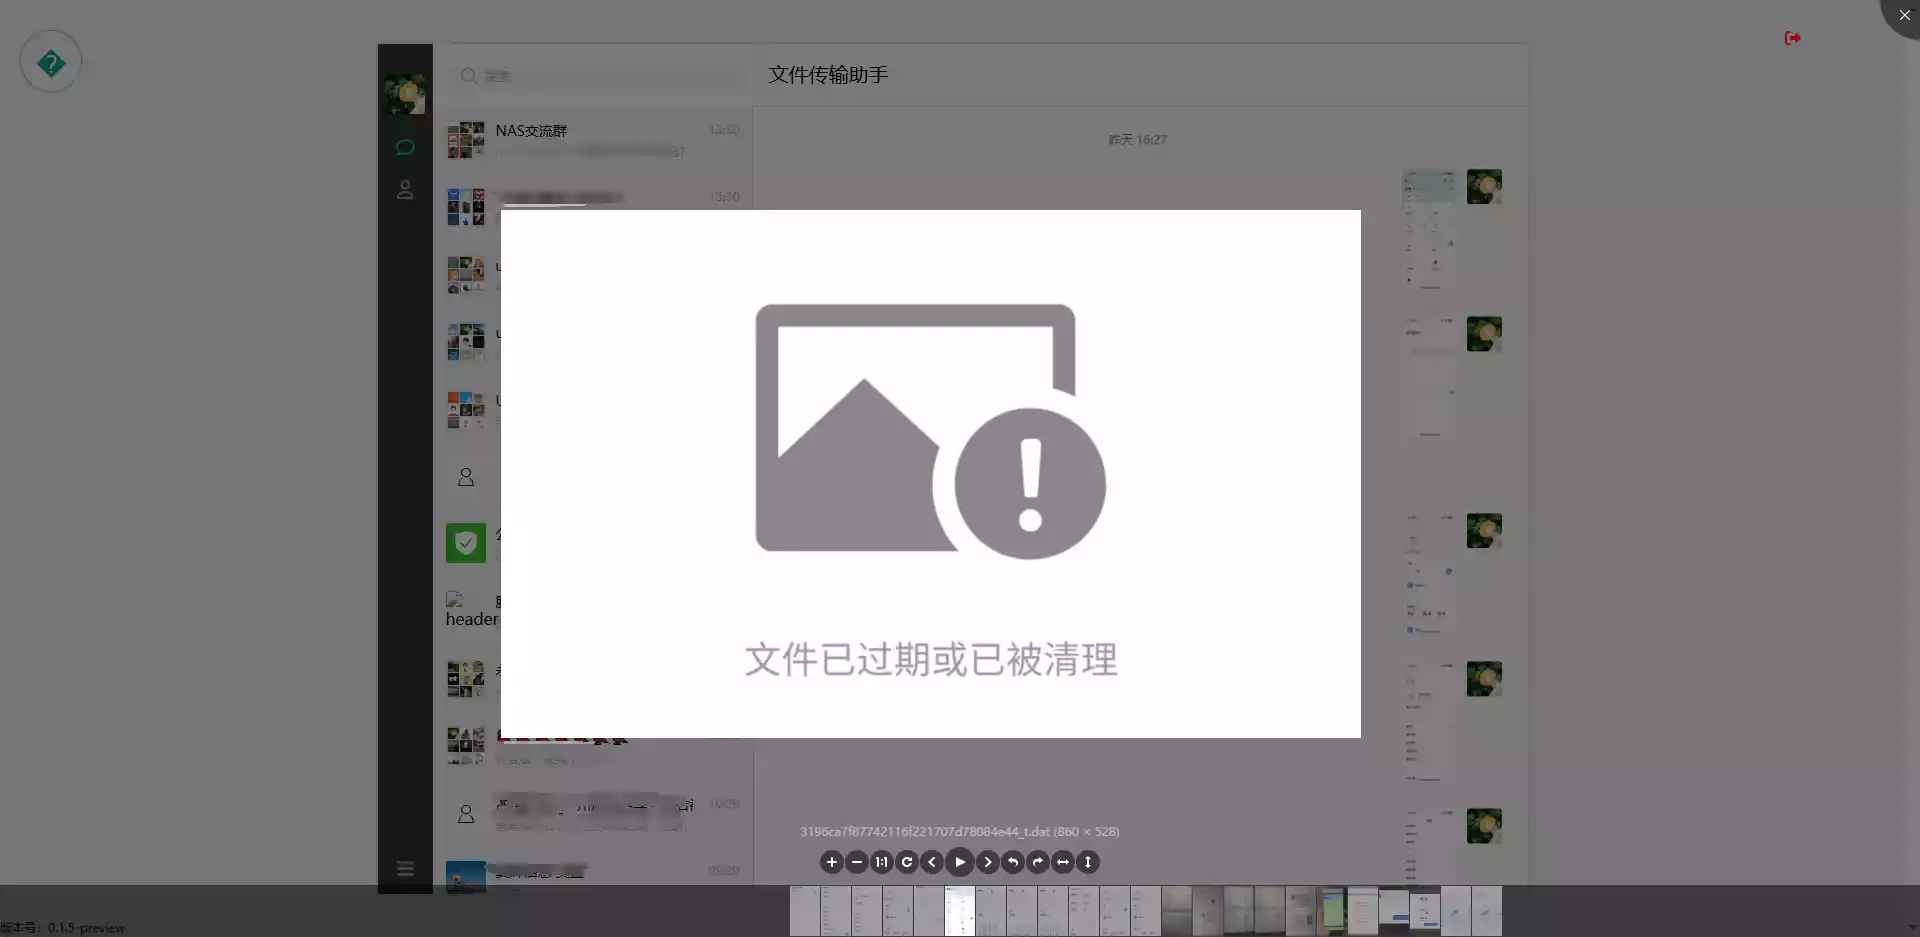Select the highlighted active filmstrip thumbnail
Viewport: 1920px width, 937px height.
click(x=959, y=911)
